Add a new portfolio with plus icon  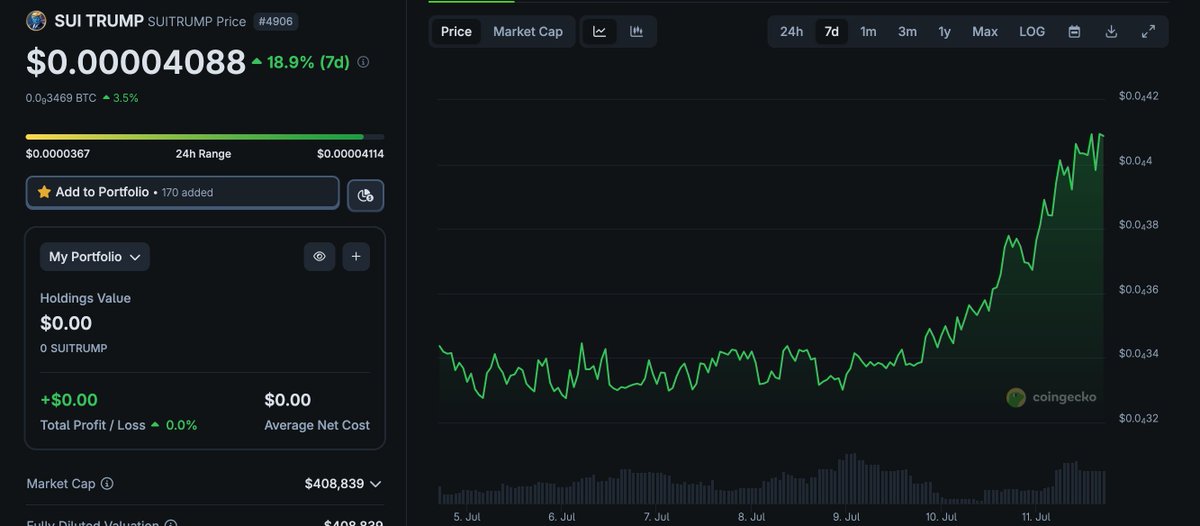click(x=356, y=256)
